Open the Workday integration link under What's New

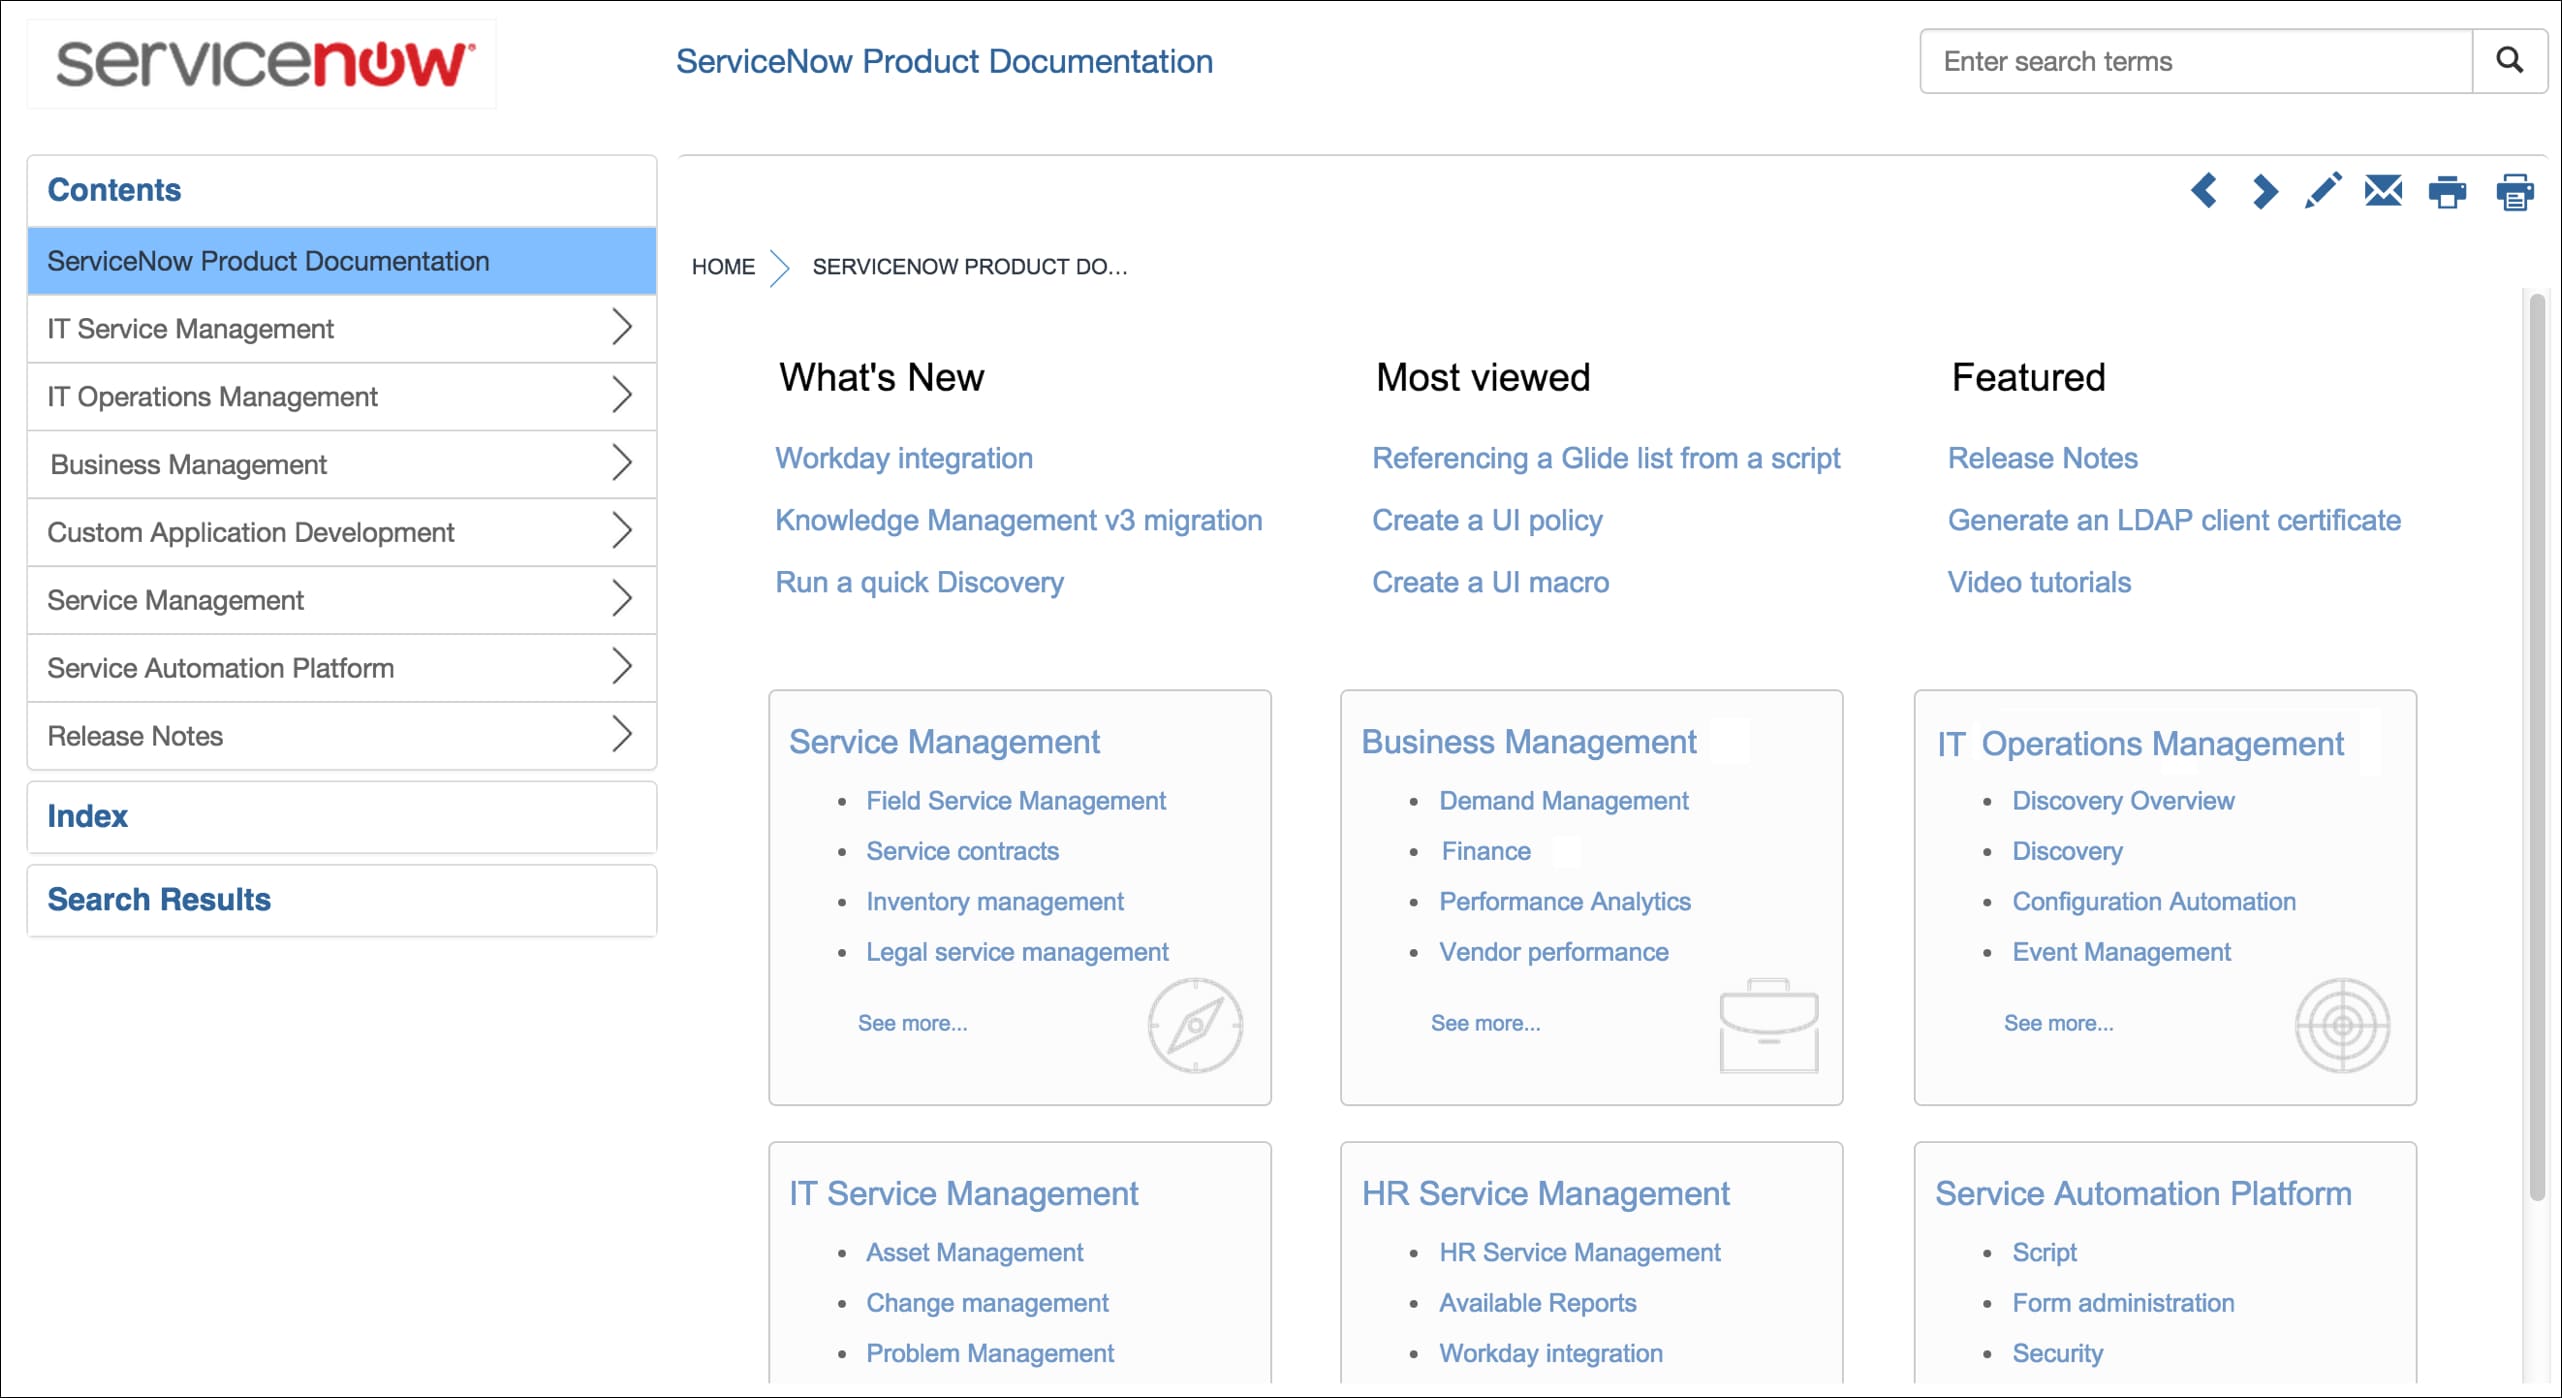pyautogui.click(x=904, y=458)
